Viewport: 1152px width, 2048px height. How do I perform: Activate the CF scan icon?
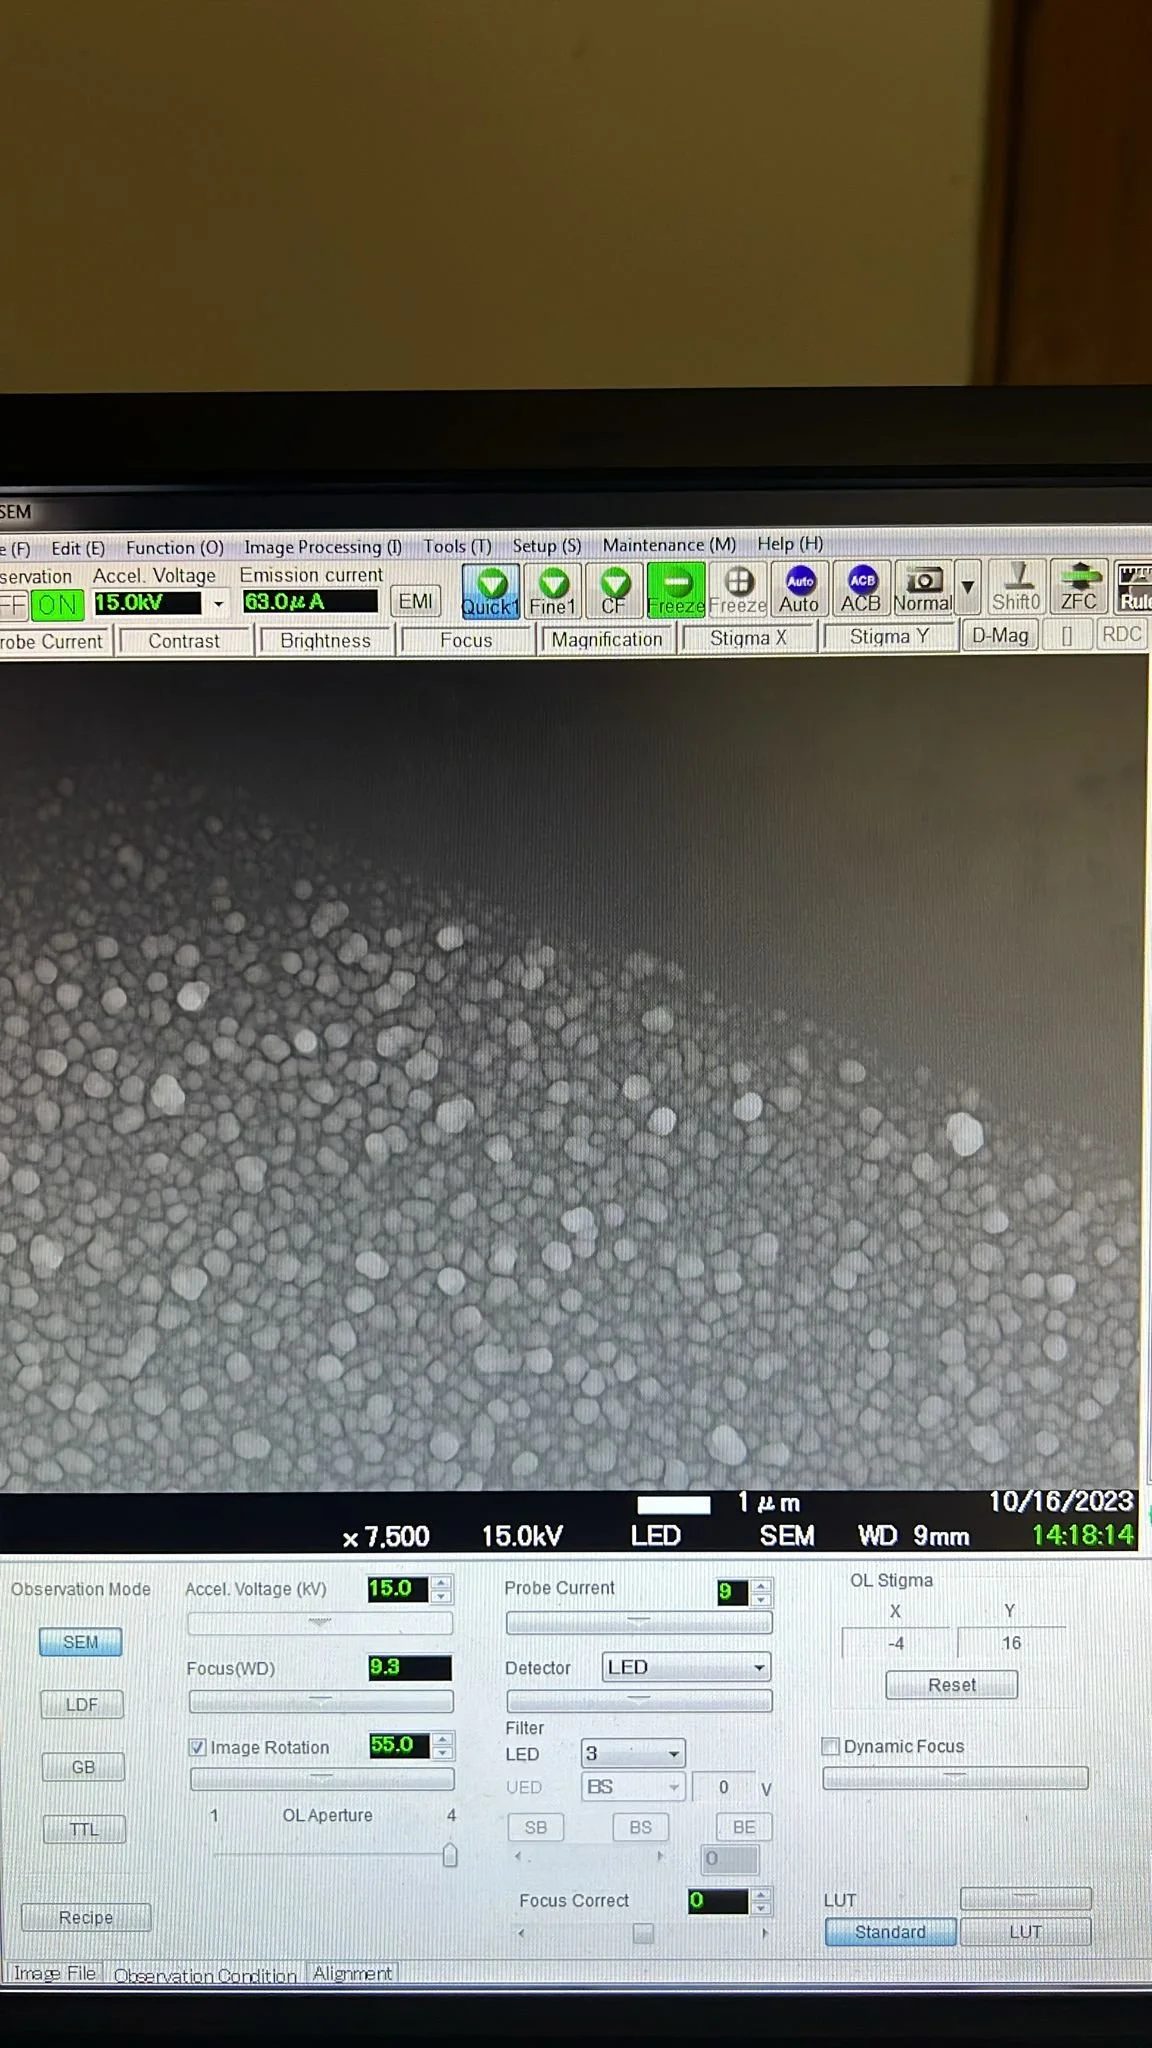pyautogui.click(x=614, y=591)
